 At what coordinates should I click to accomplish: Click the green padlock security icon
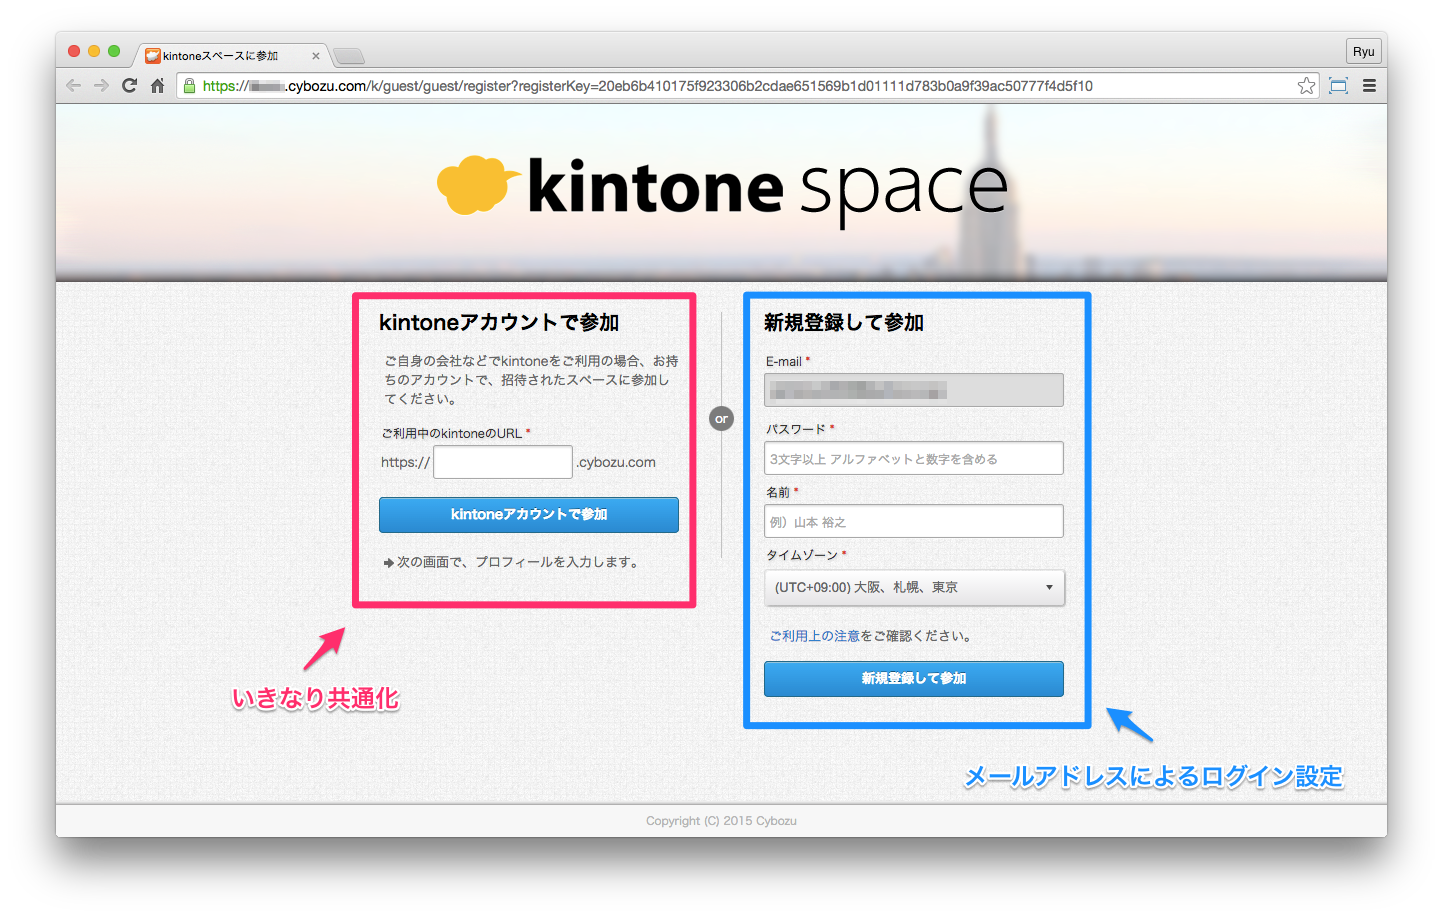tap(189, 86)
